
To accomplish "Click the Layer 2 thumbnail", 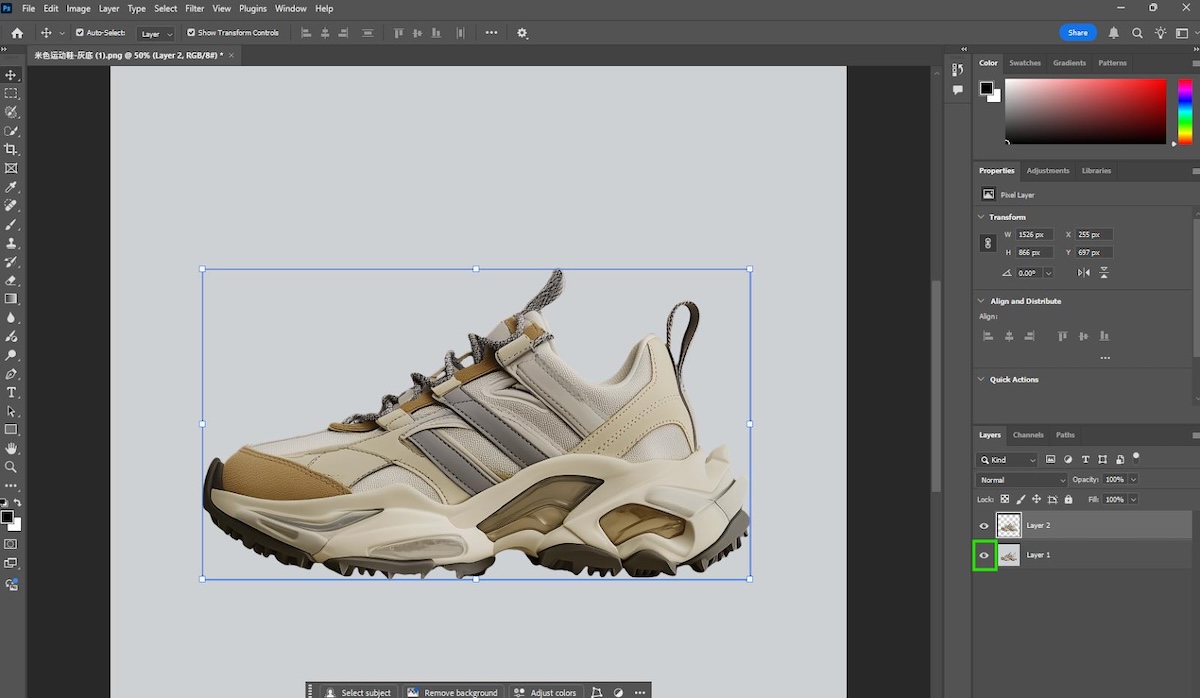I will [1009, 525].
